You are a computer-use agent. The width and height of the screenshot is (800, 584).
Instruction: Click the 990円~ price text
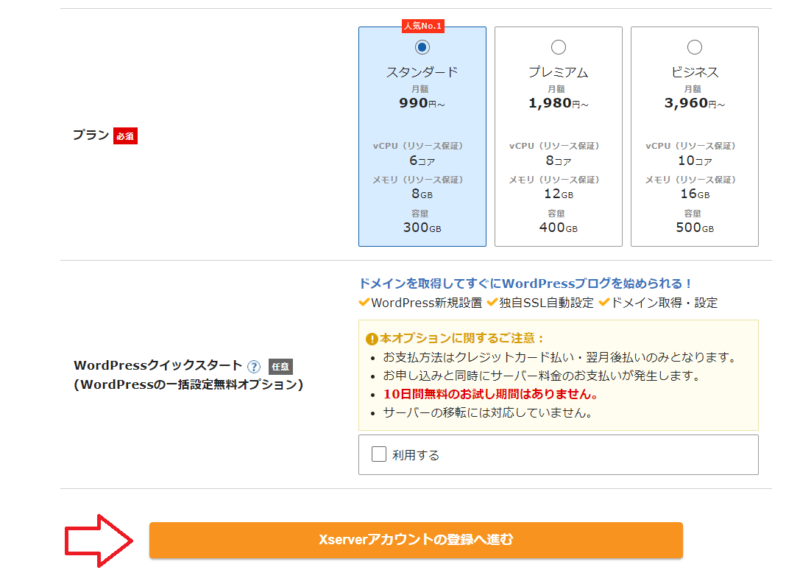click(422, 104)
